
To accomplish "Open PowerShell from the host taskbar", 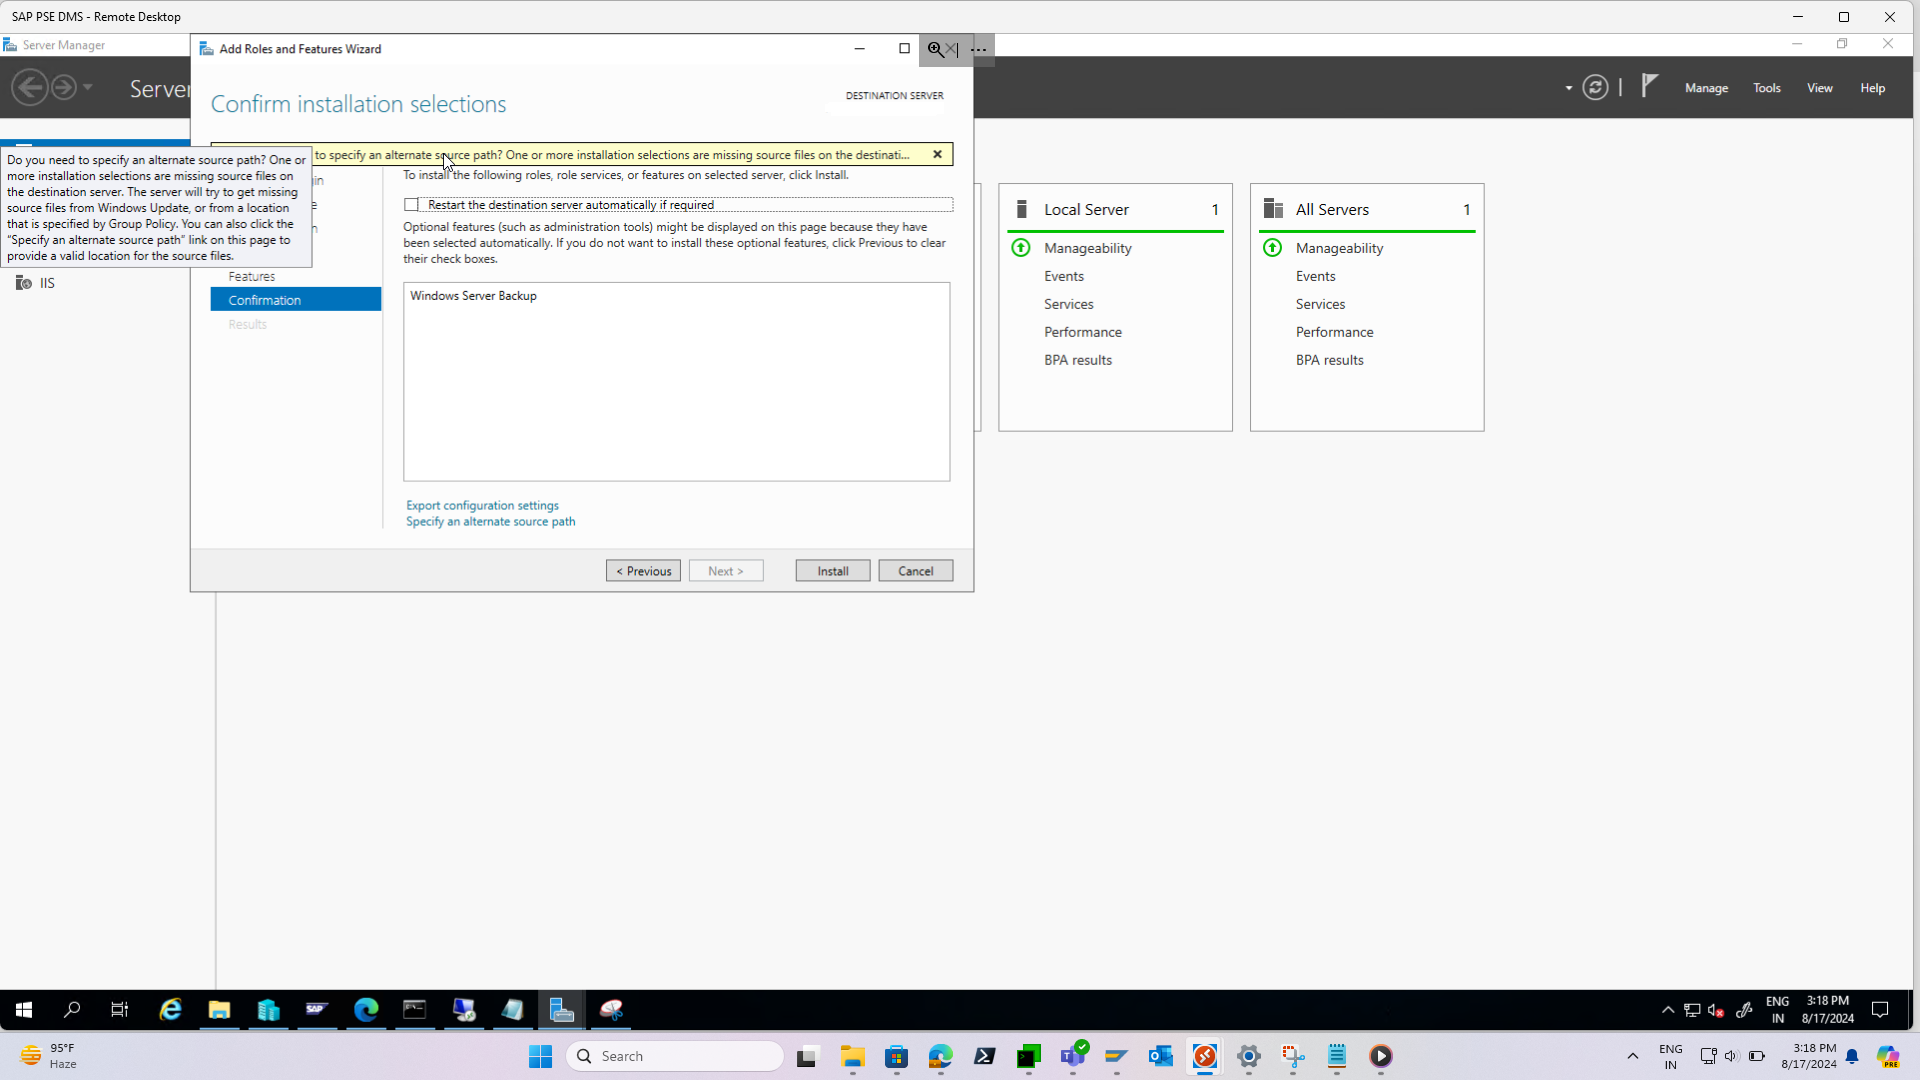I will [x=985, y=1057].
